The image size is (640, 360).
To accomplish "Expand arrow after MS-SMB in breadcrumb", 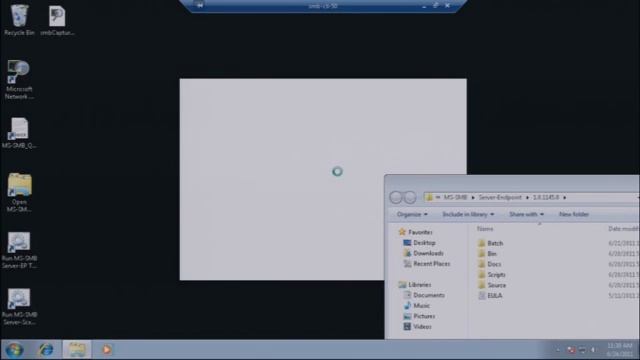I will click(473, 198).
